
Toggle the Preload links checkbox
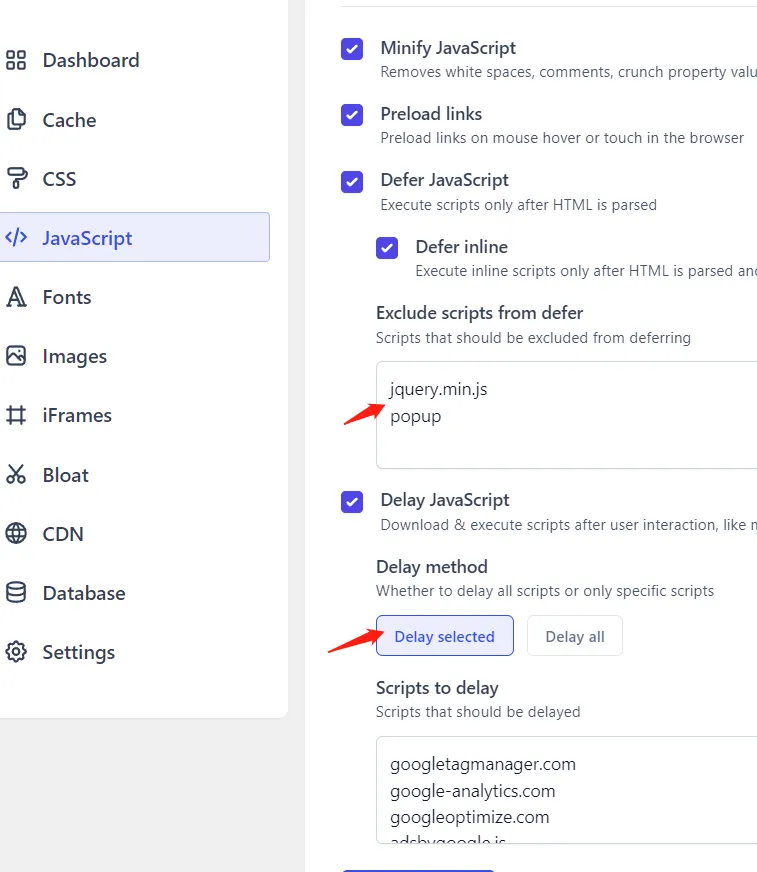tap(352, 115)
